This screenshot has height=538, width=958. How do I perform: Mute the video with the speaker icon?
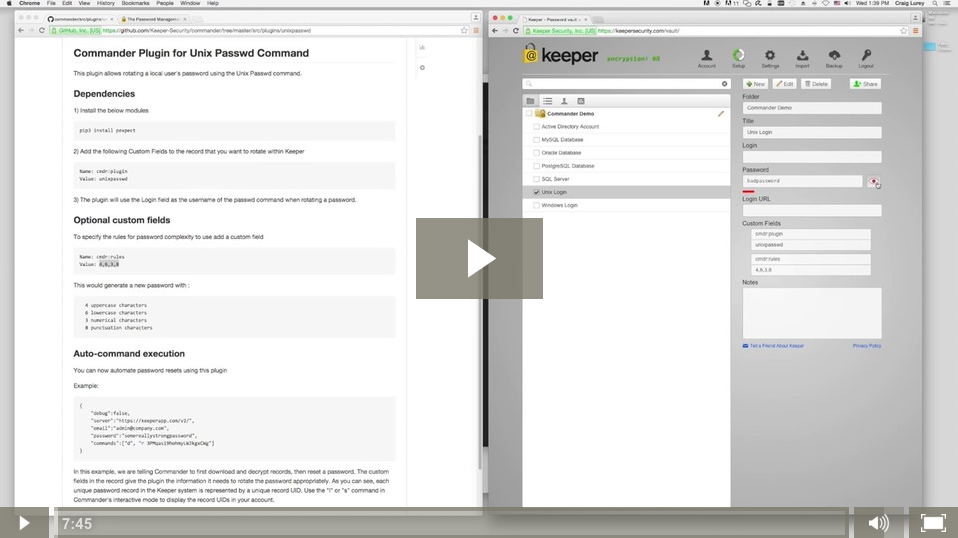click(879, 523)
